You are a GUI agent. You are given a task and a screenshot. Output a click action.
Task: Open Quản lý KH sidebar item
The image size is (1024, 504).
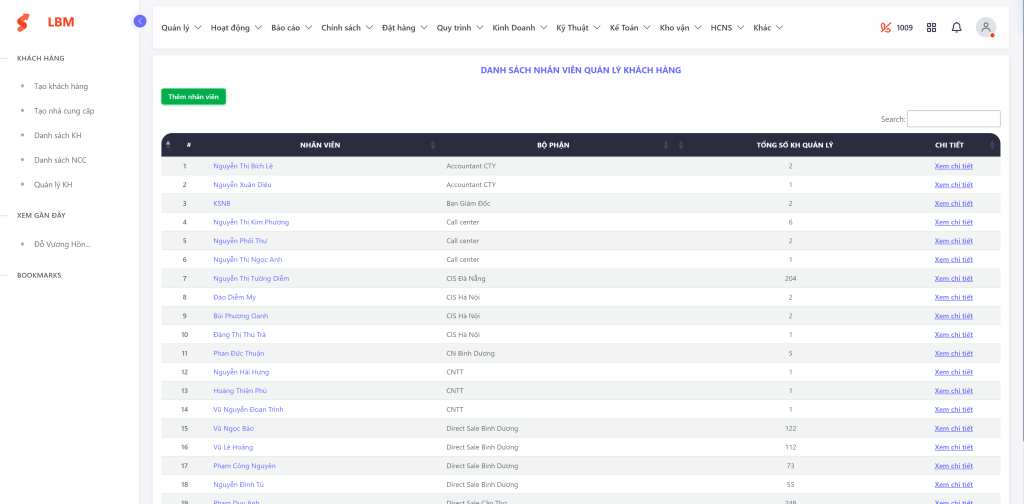pos(53,185)
